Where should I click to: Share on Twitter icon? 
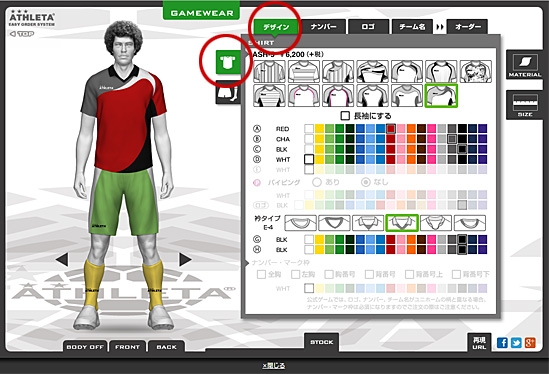516,342
